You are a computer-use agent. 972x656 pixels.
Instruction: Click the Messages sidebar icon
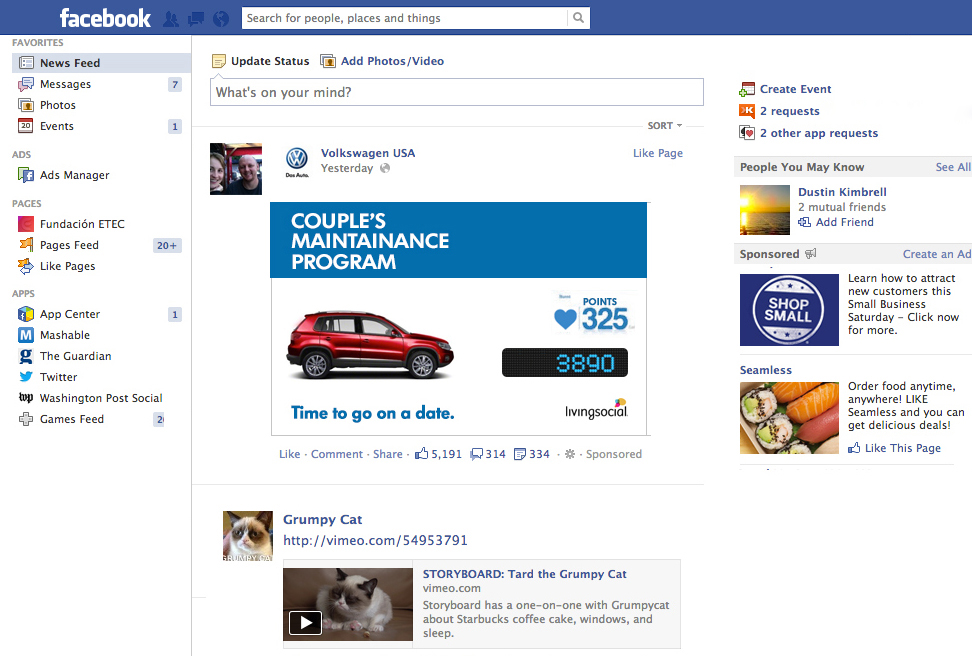tap(26, 84)
